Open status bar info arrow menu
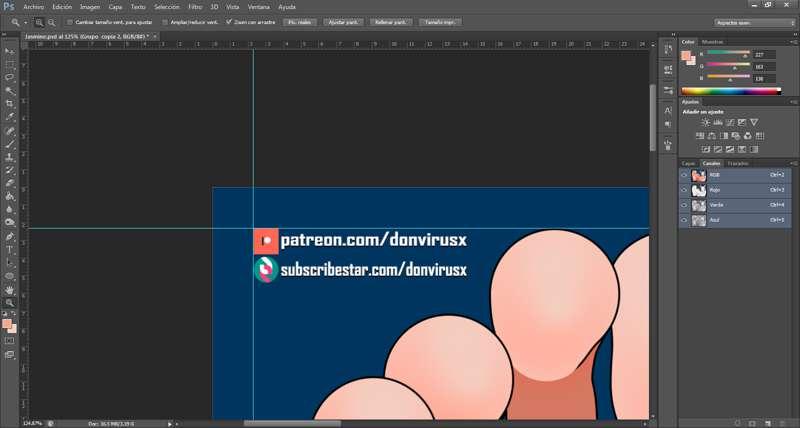The image size is (800, 428). [170, 424]
